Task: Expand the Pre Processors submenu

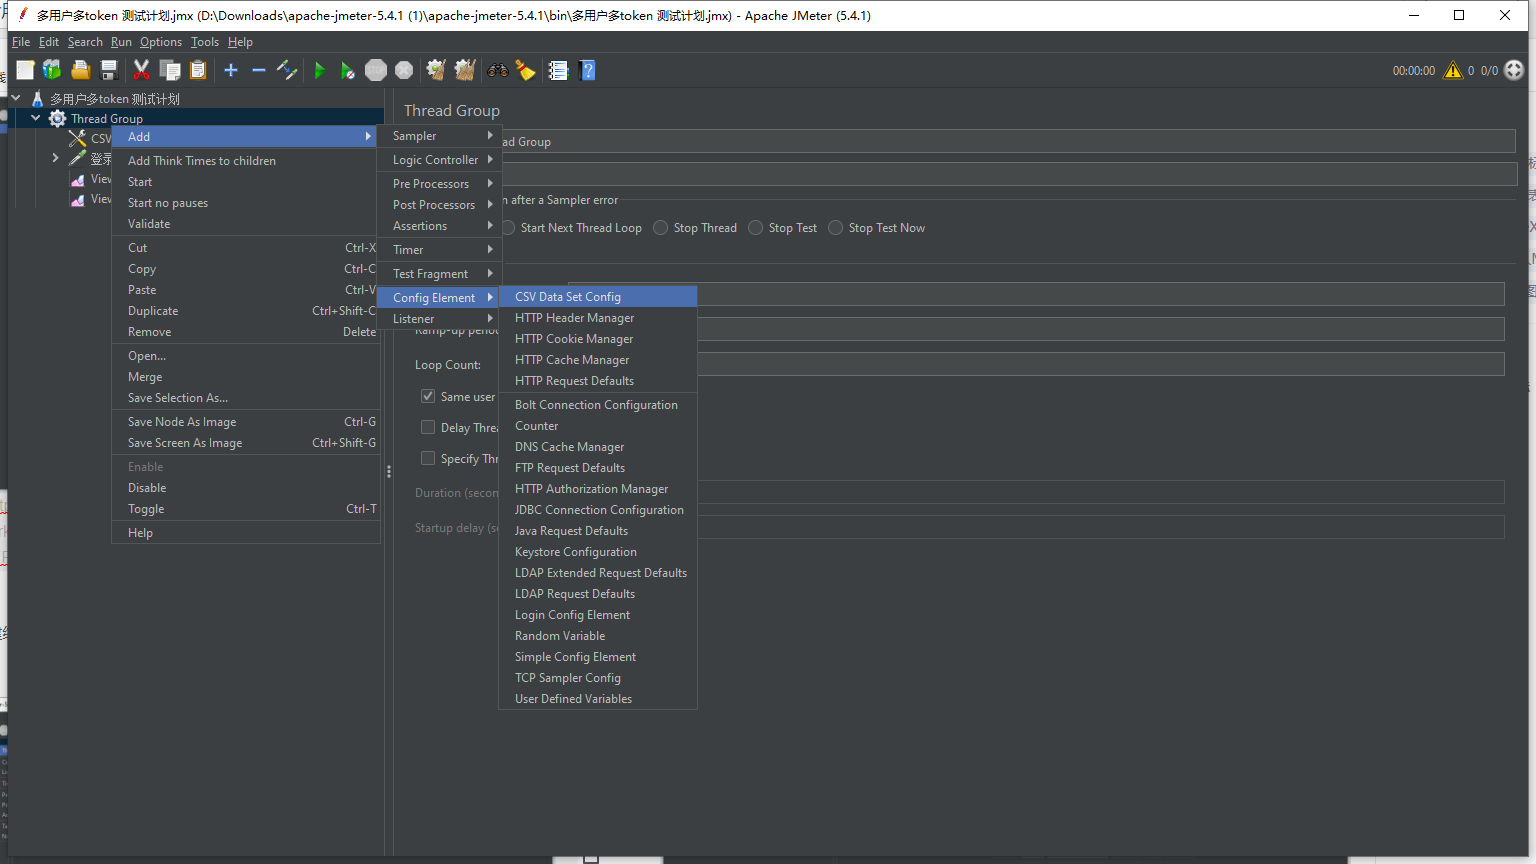Action: coord(438,184)
